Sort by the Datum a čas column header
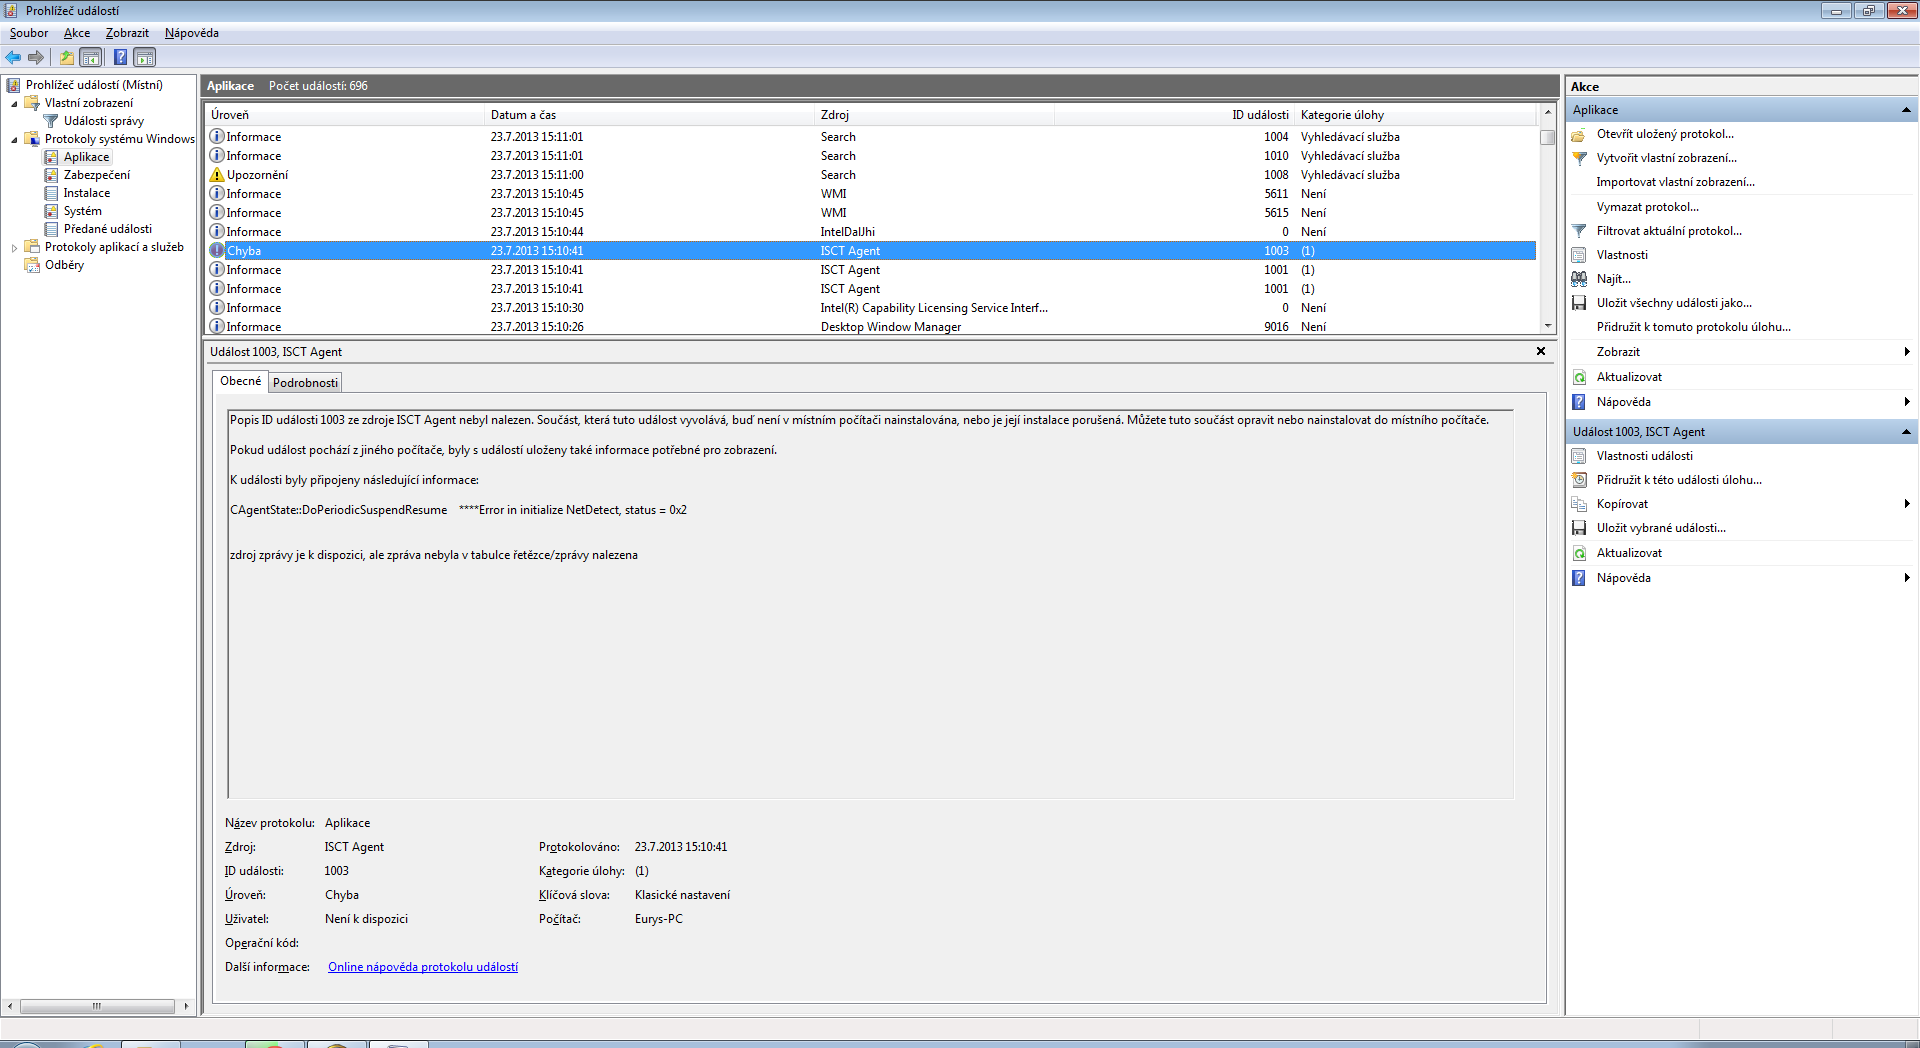 [650, 115]
